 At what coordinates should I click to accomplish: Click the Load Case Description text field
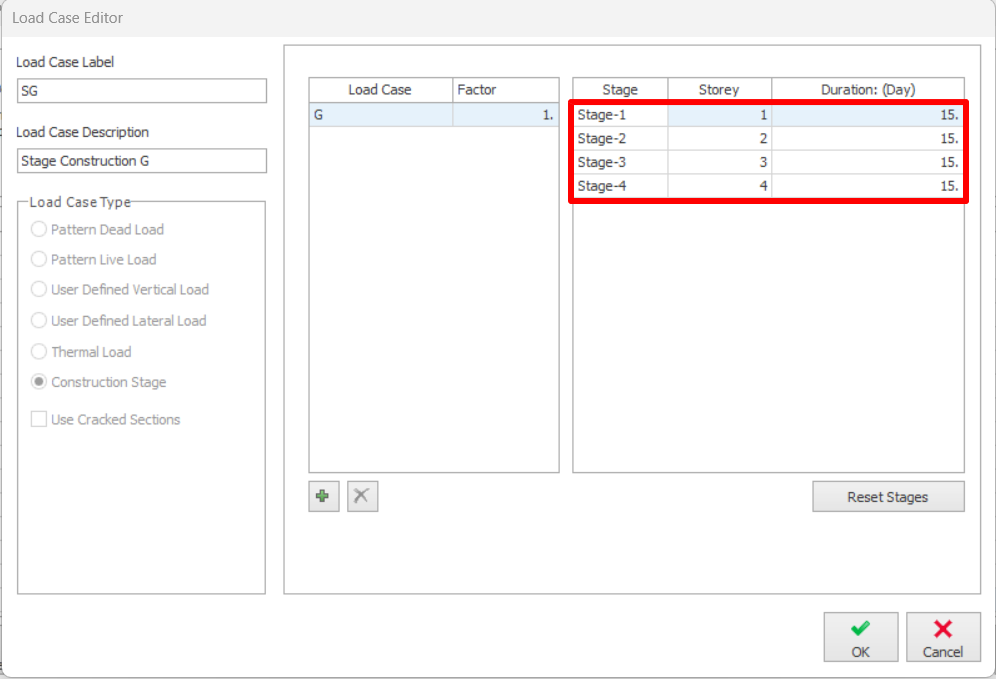click(141, 161)
